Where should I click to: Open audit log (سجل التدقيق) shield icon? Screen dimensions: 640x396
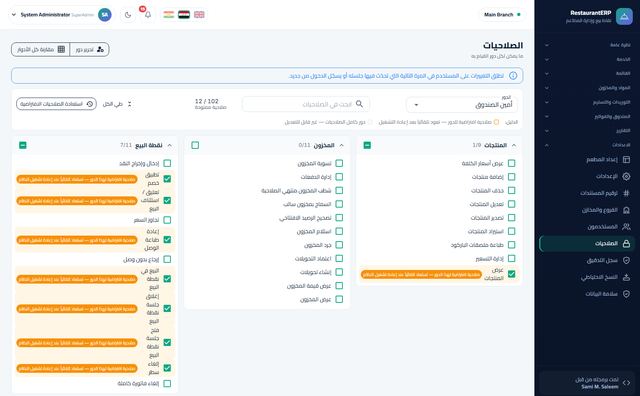626,260
